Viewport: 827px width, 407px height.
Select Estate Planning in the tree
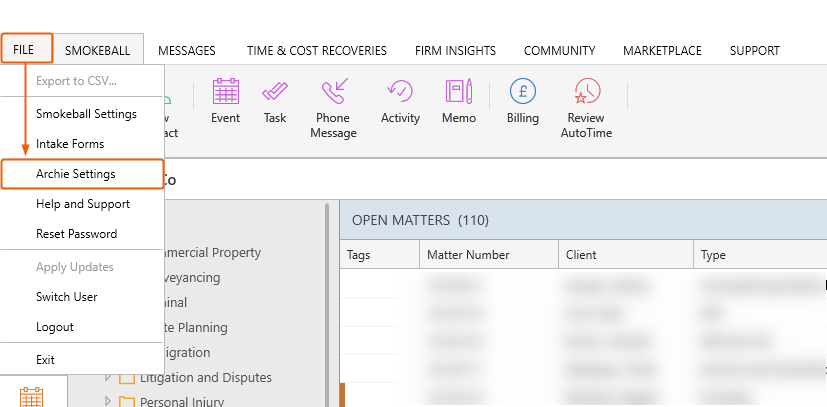point(196,327)
